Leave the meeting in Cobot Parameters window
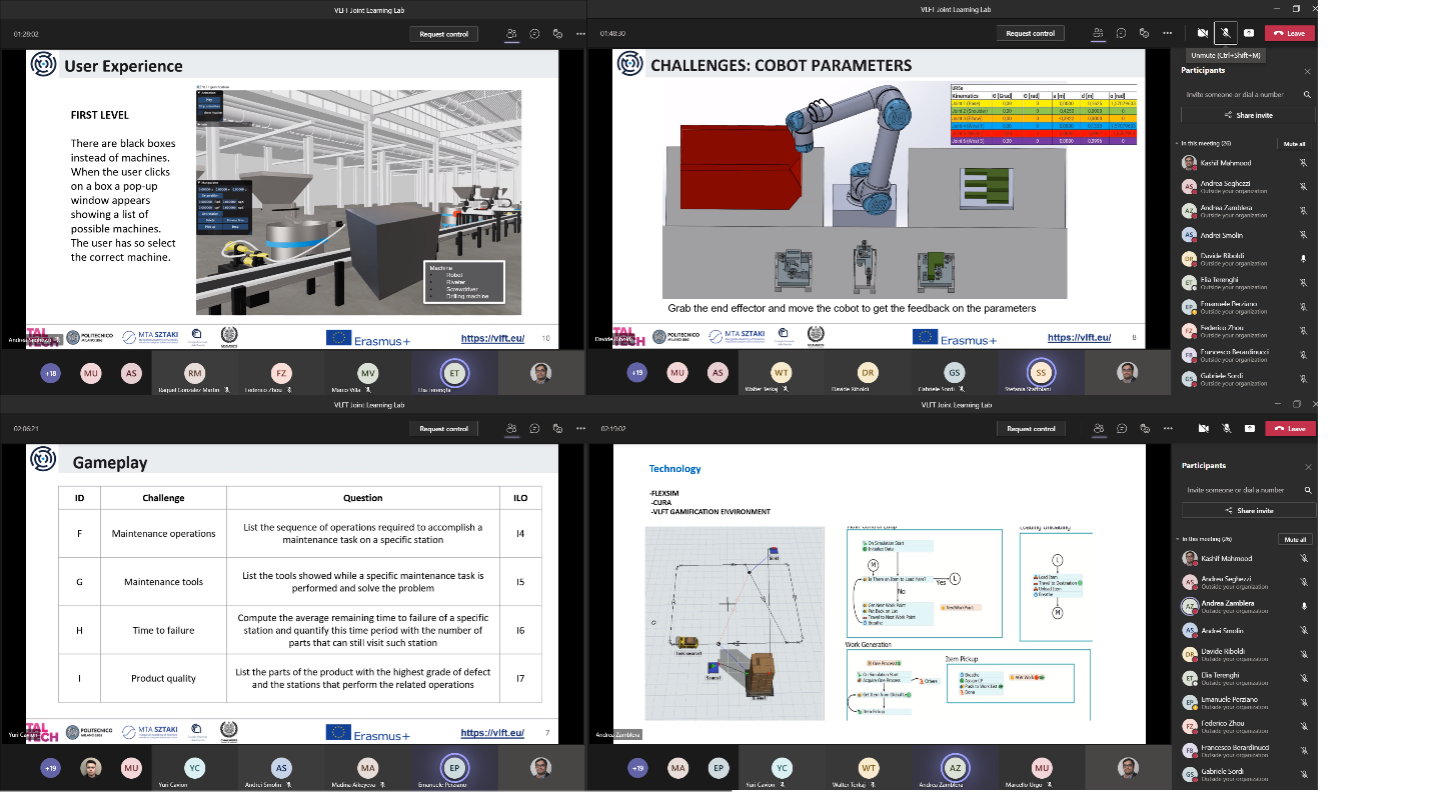This screenshot has width=1442, height=794. pyautogui.click(x=1290, y=33)
